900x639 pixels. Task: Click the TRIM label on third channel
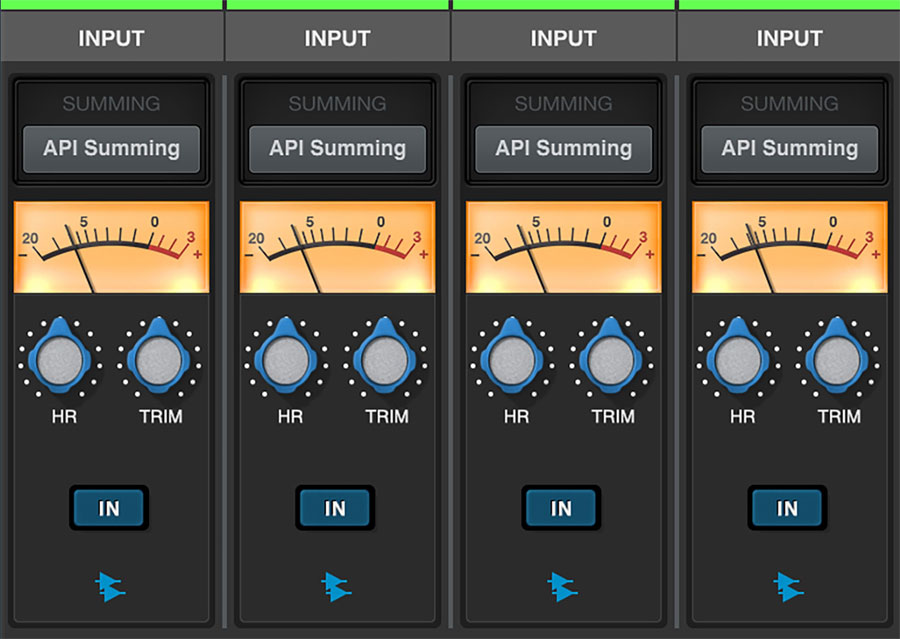click(x=613, y=416)
